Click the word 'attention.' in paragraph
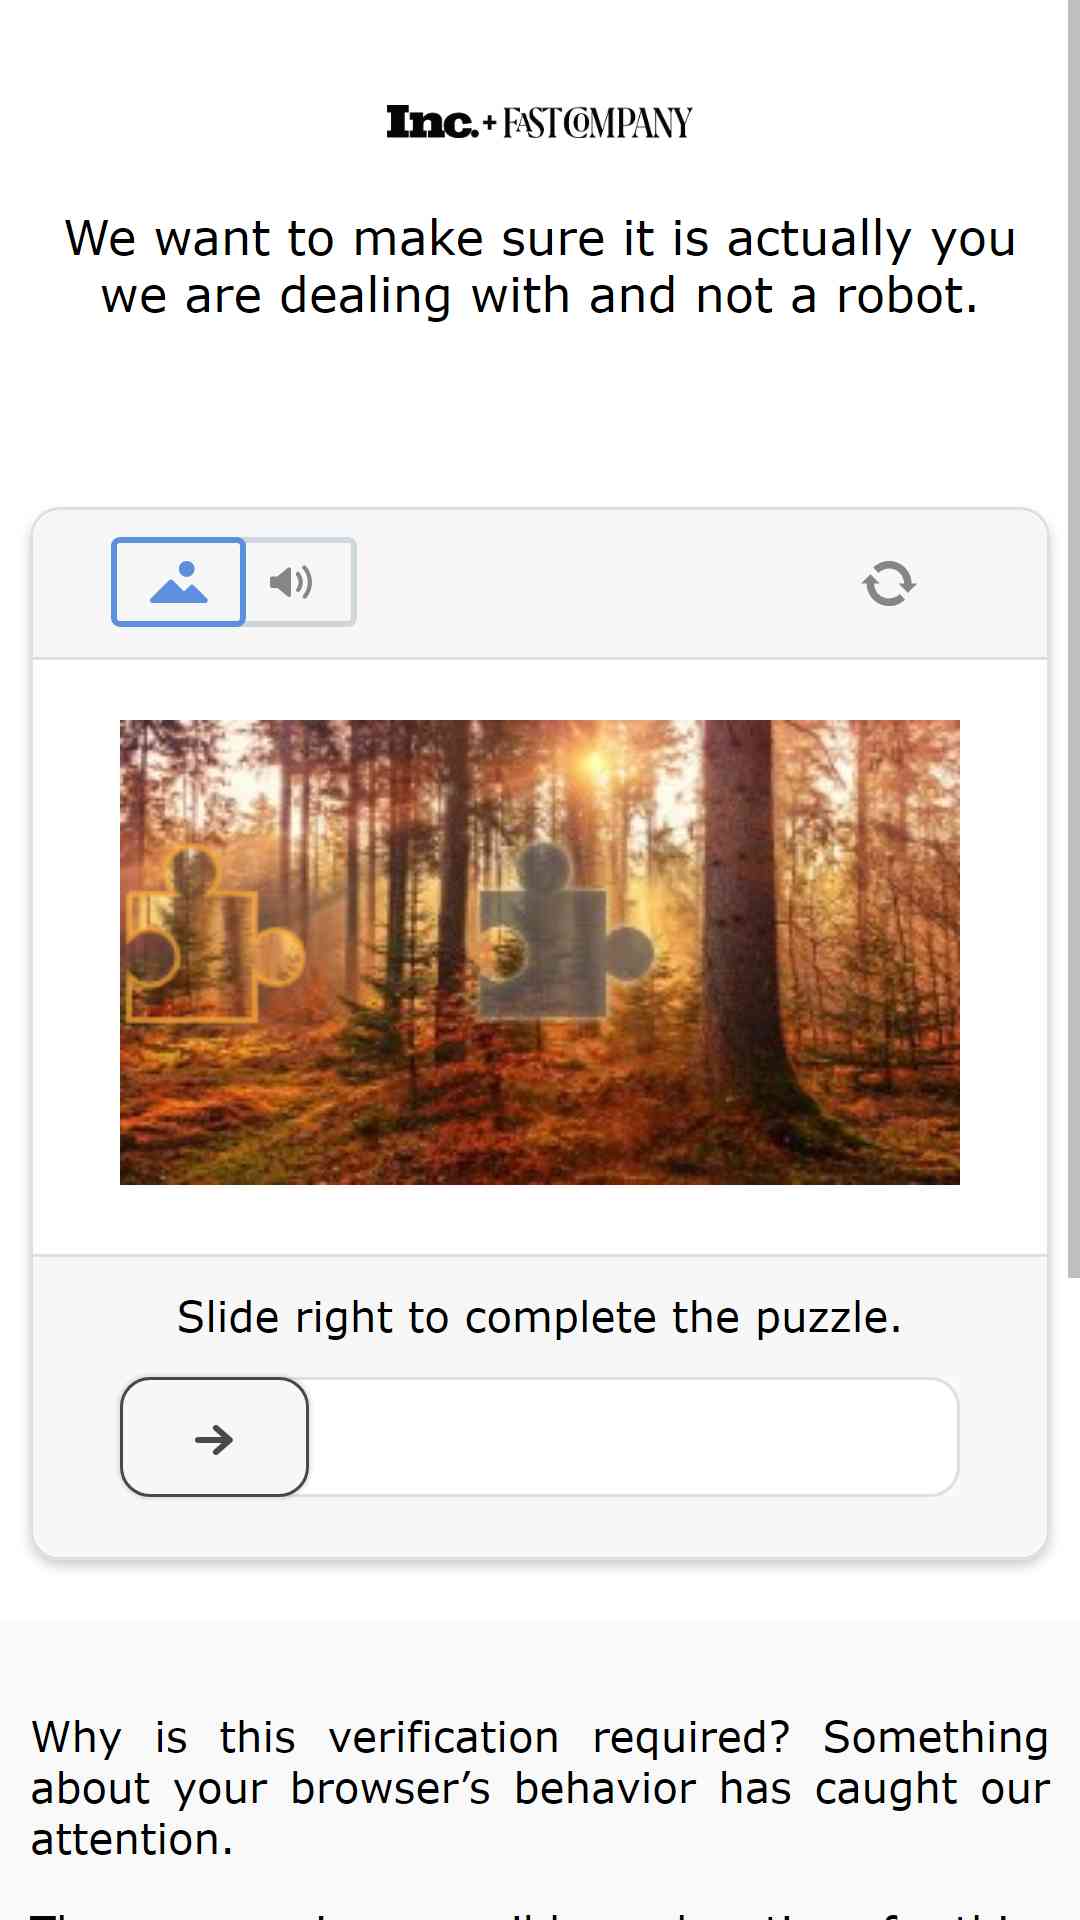The height and width of the screenshot is (1920, 1080). point(132,1839)
